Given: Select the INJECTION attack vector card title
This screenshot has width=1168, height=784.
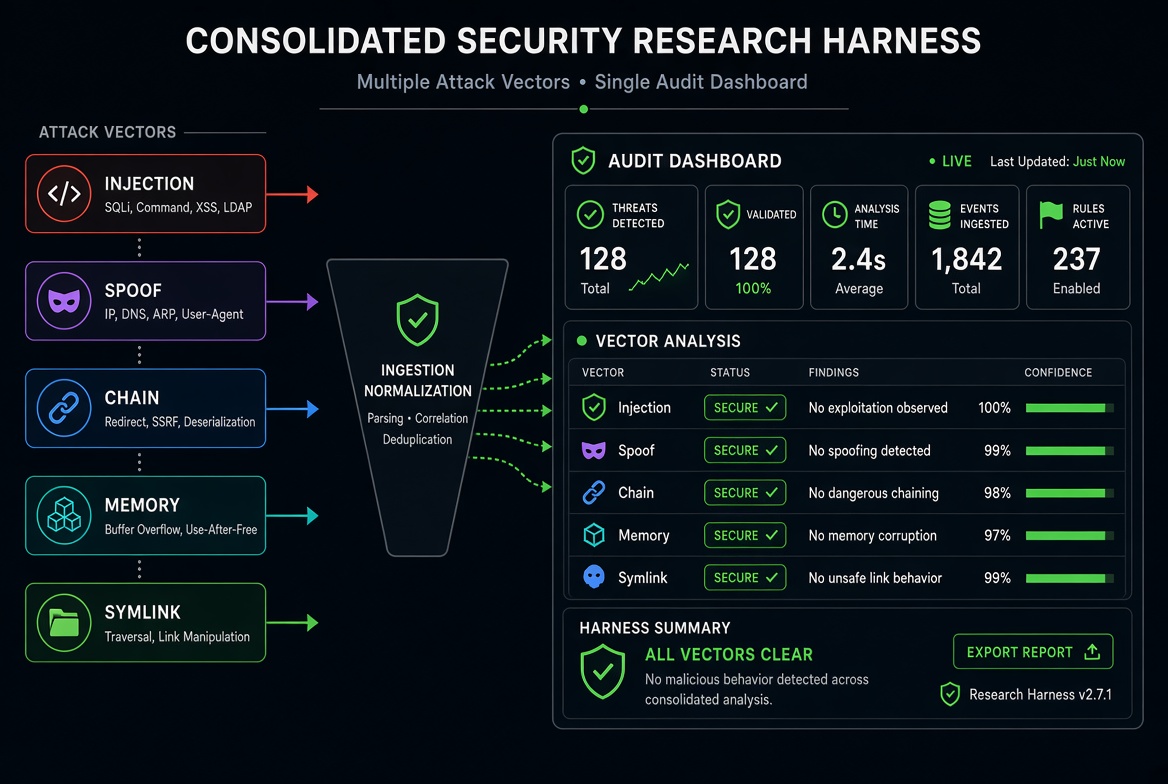Looking at the screenshot, I should [149, 183].
